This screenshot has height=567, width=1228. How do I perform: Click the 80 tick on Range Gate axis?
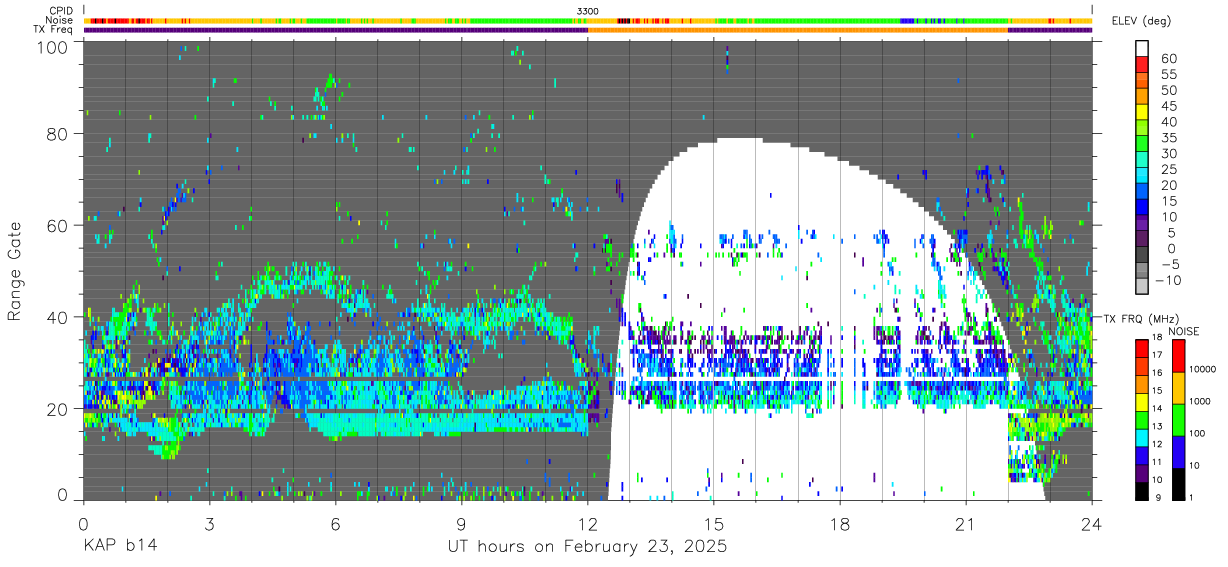(x=57, y=134)
